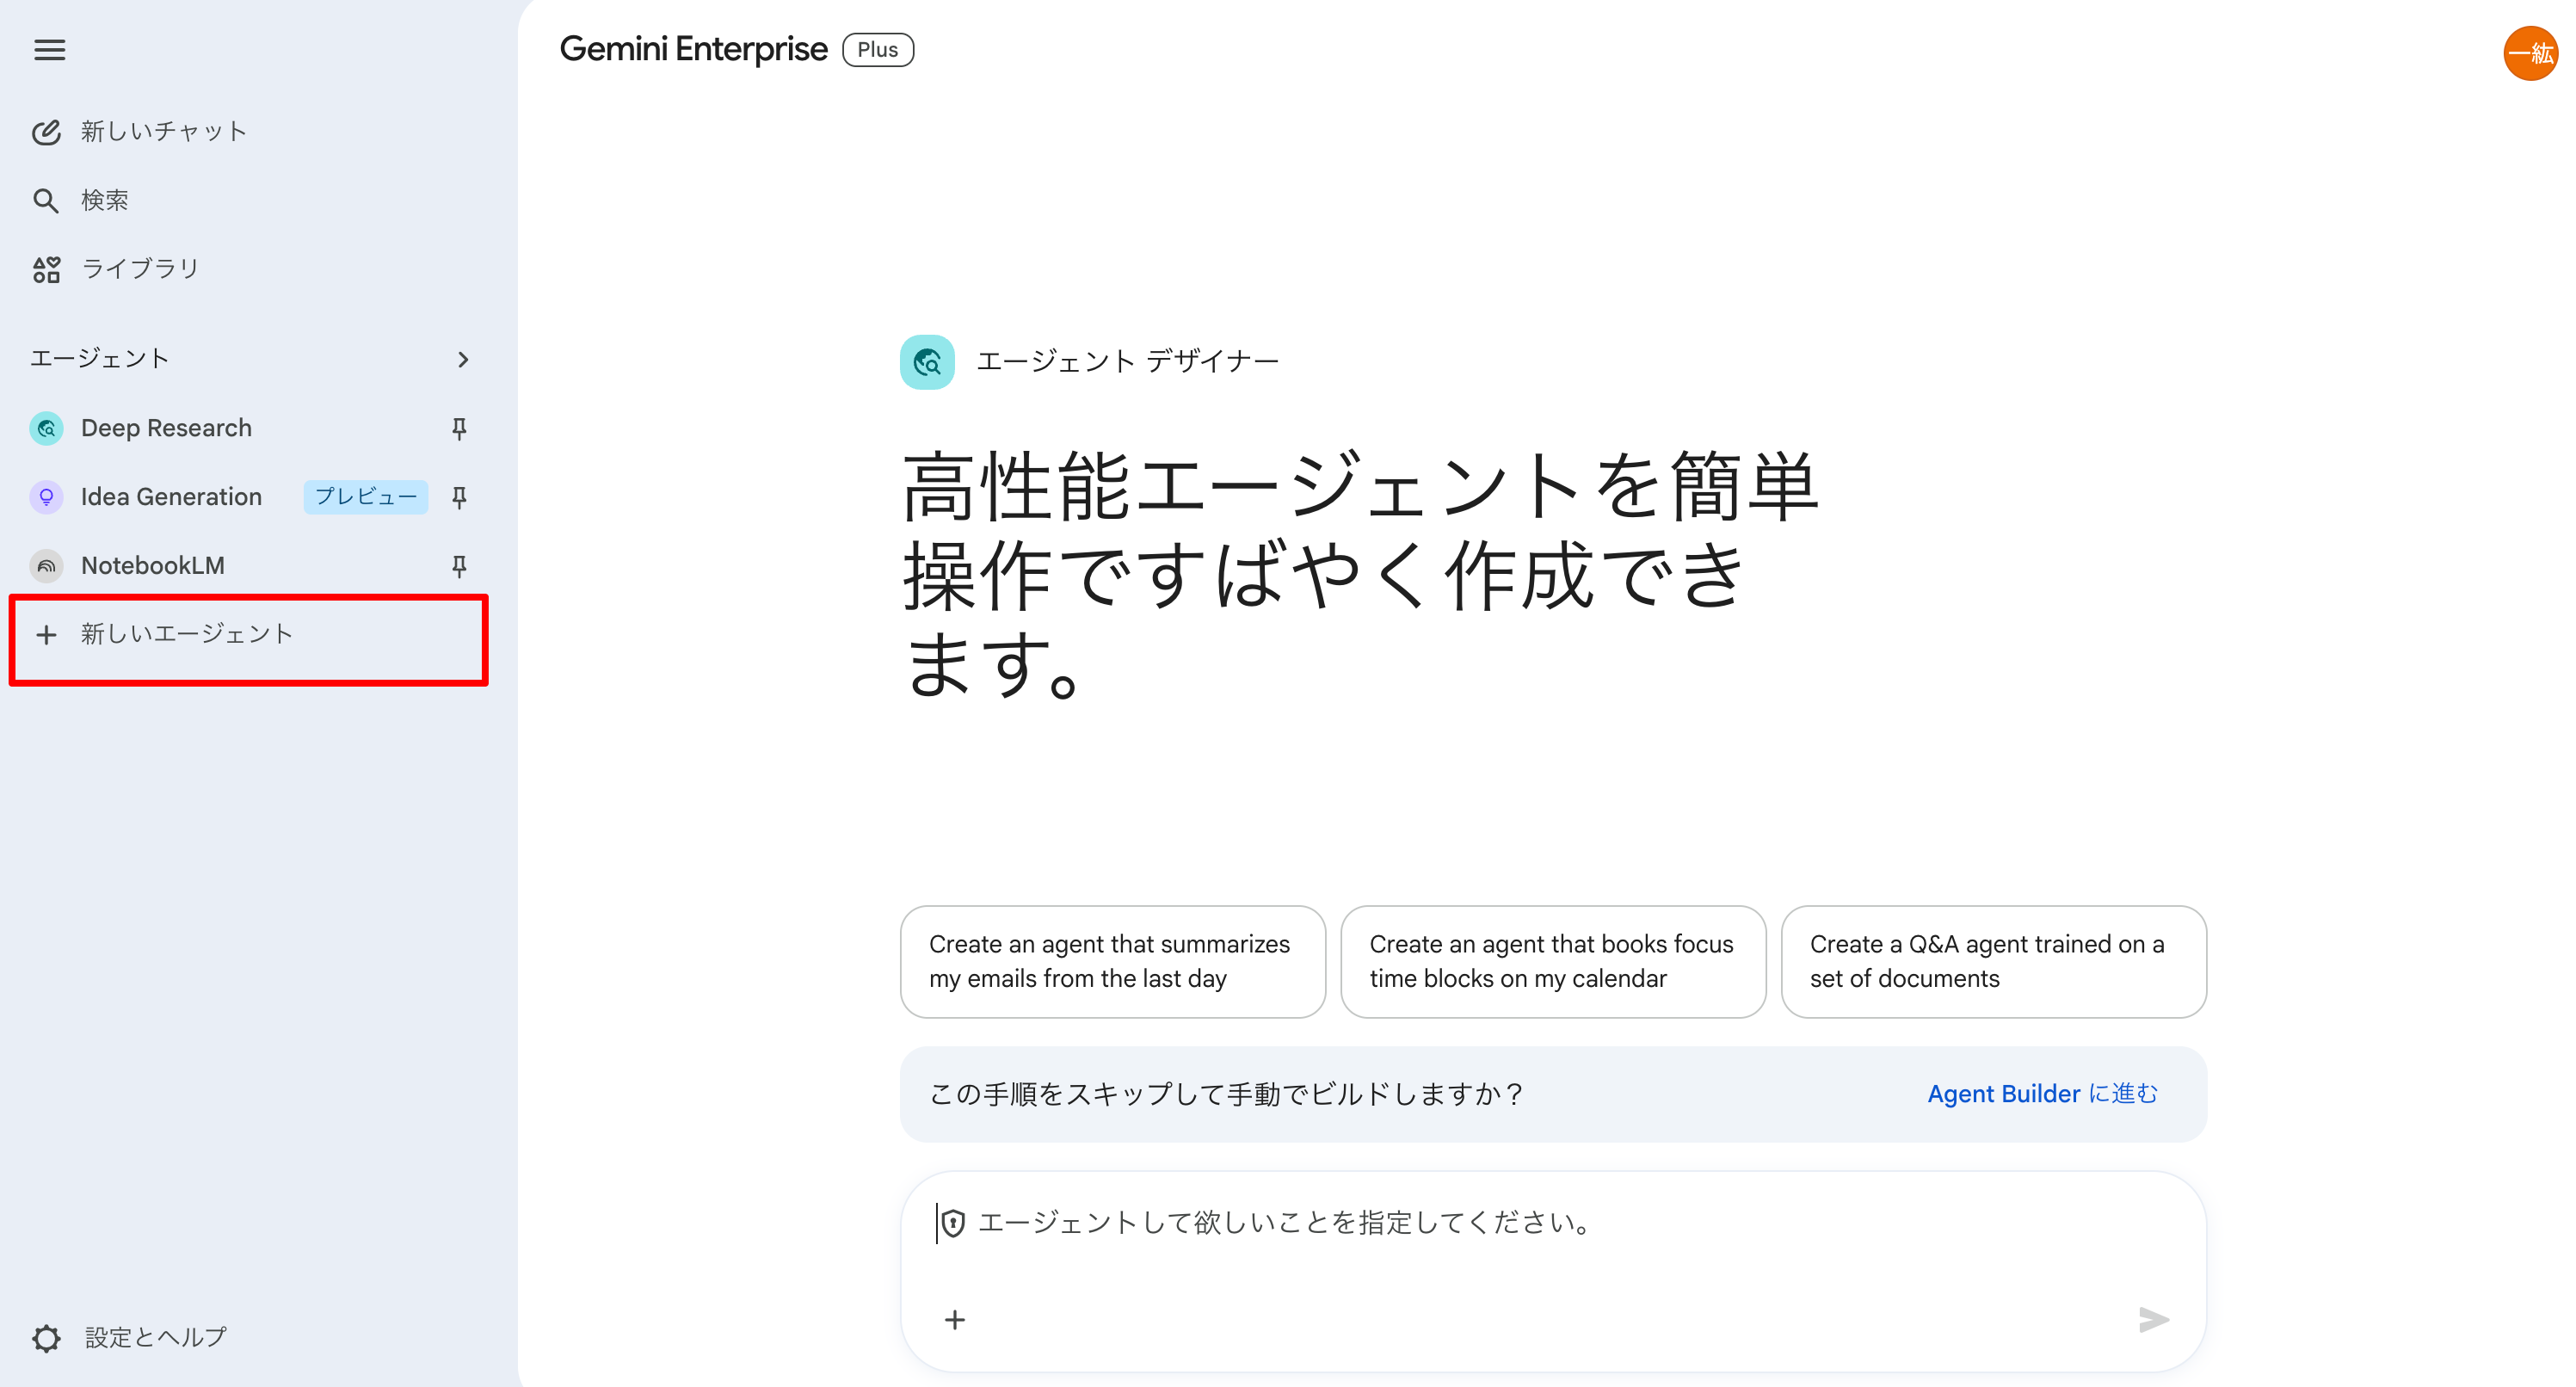
Task: Open the orange account avatar menu
Action: coord(2530,53)
